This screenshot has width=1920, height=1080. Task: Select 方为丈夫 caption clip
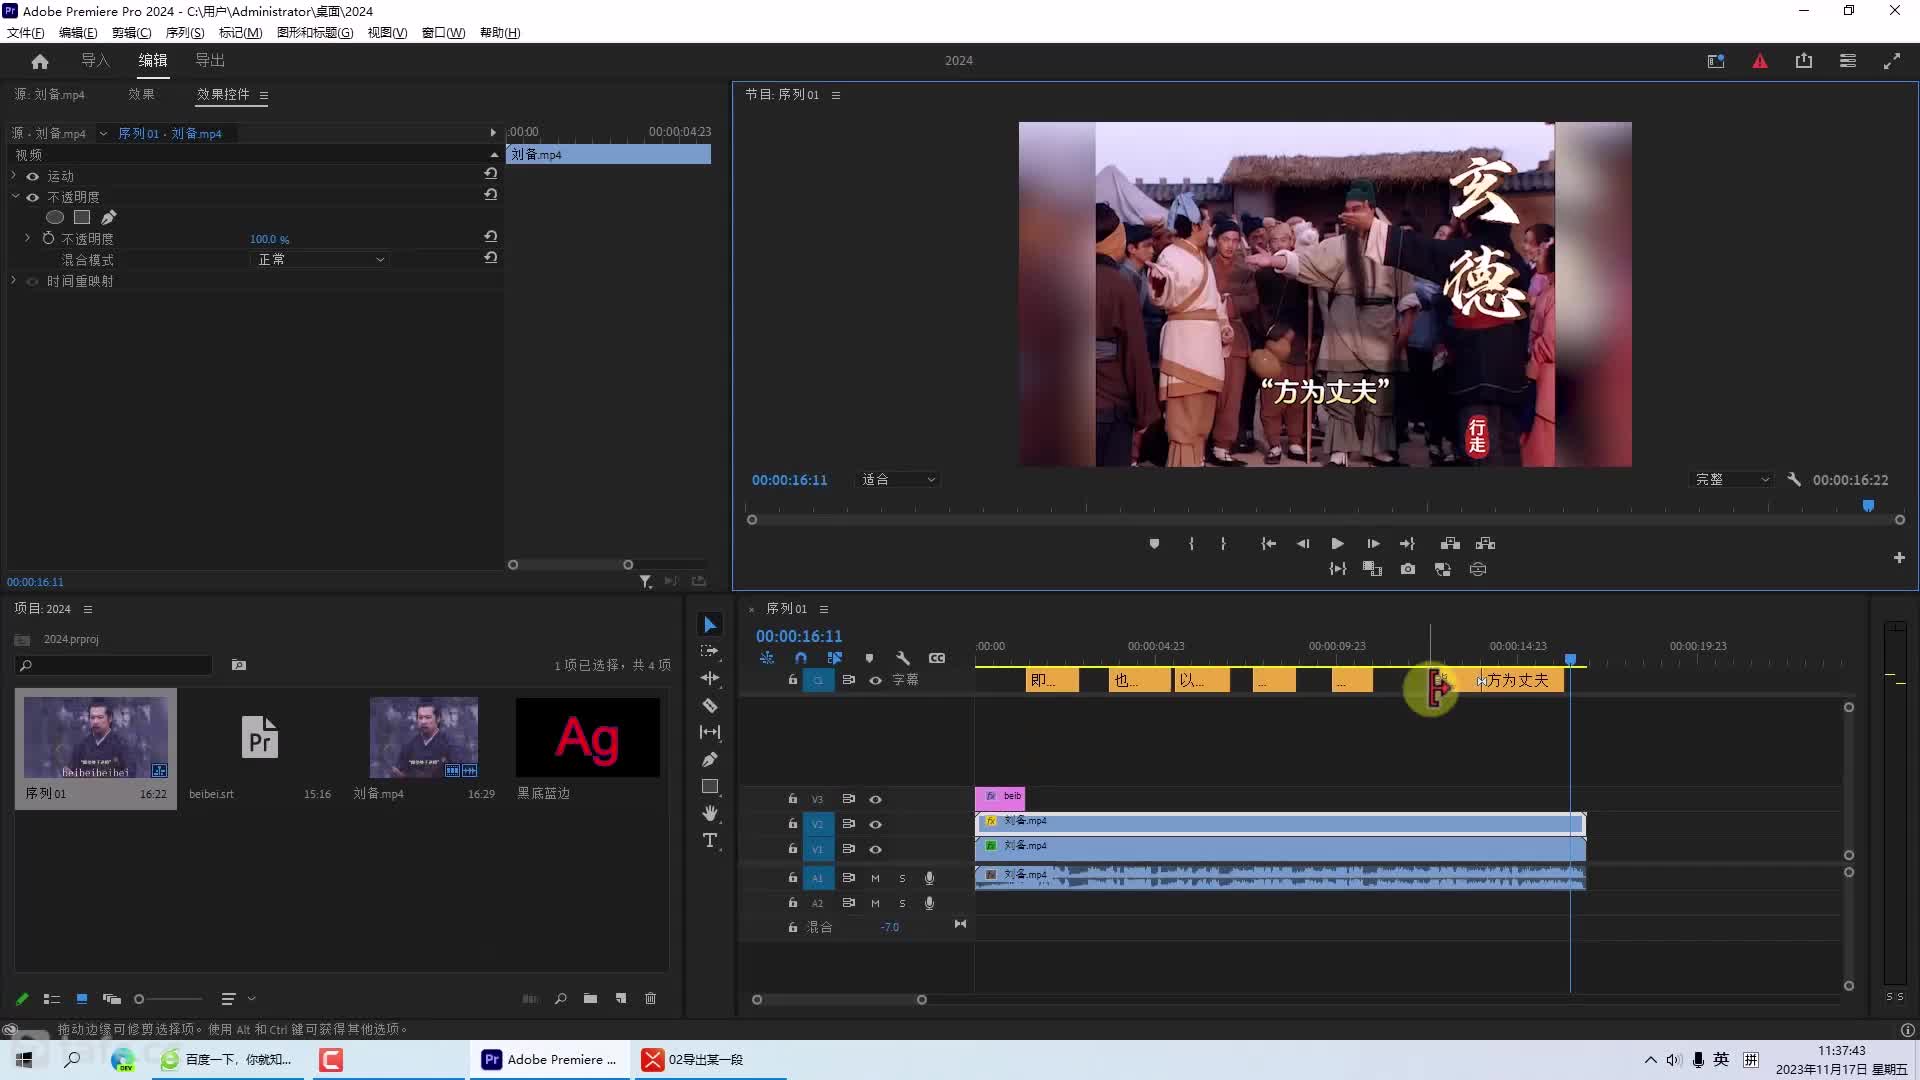pyautogui.click(x=1521, y=681)
